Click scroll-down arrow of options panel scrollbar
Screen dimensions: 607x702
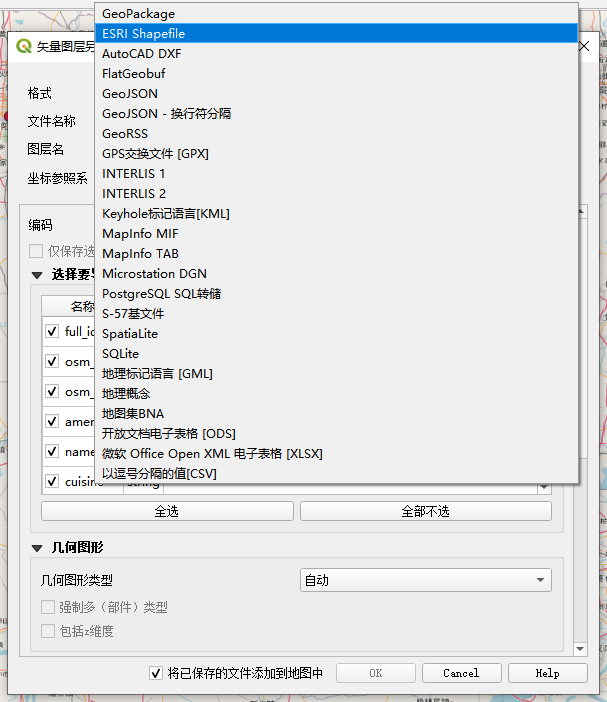(580, 649)
